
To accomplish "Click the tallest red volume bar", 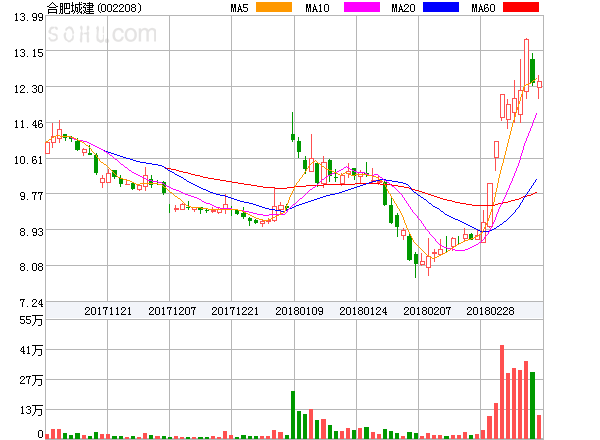I will (502, 392).
